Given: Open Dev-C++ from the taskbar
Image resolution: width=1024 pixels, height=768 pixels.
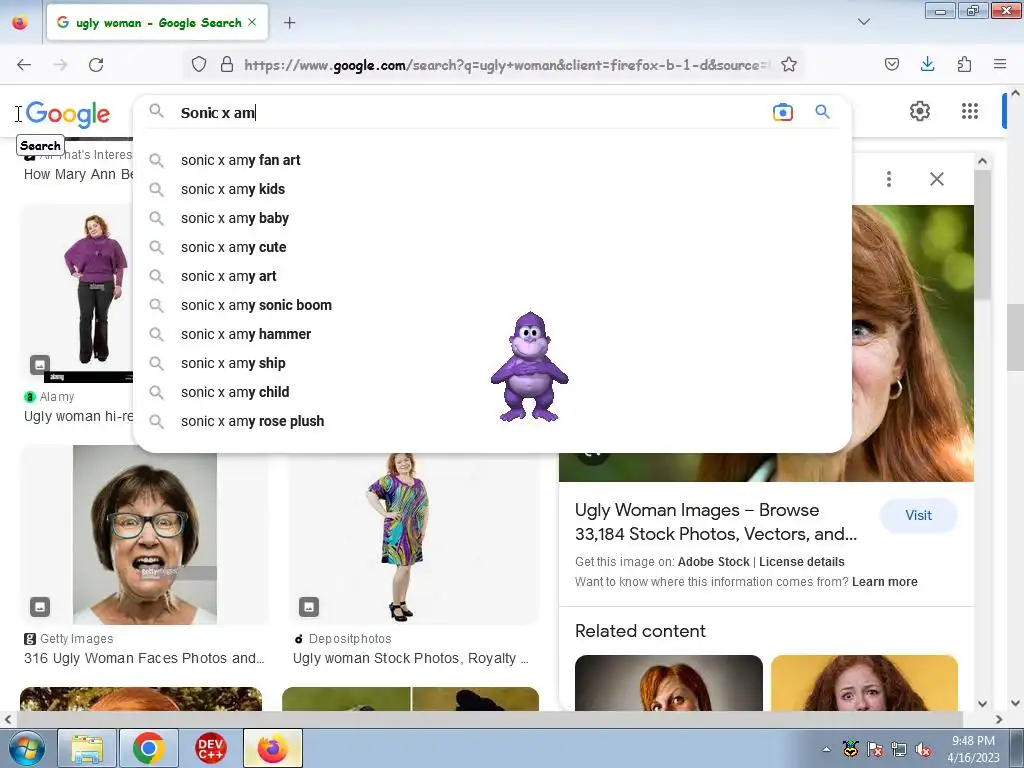Looking at the screenshot, I should point(211,748).
